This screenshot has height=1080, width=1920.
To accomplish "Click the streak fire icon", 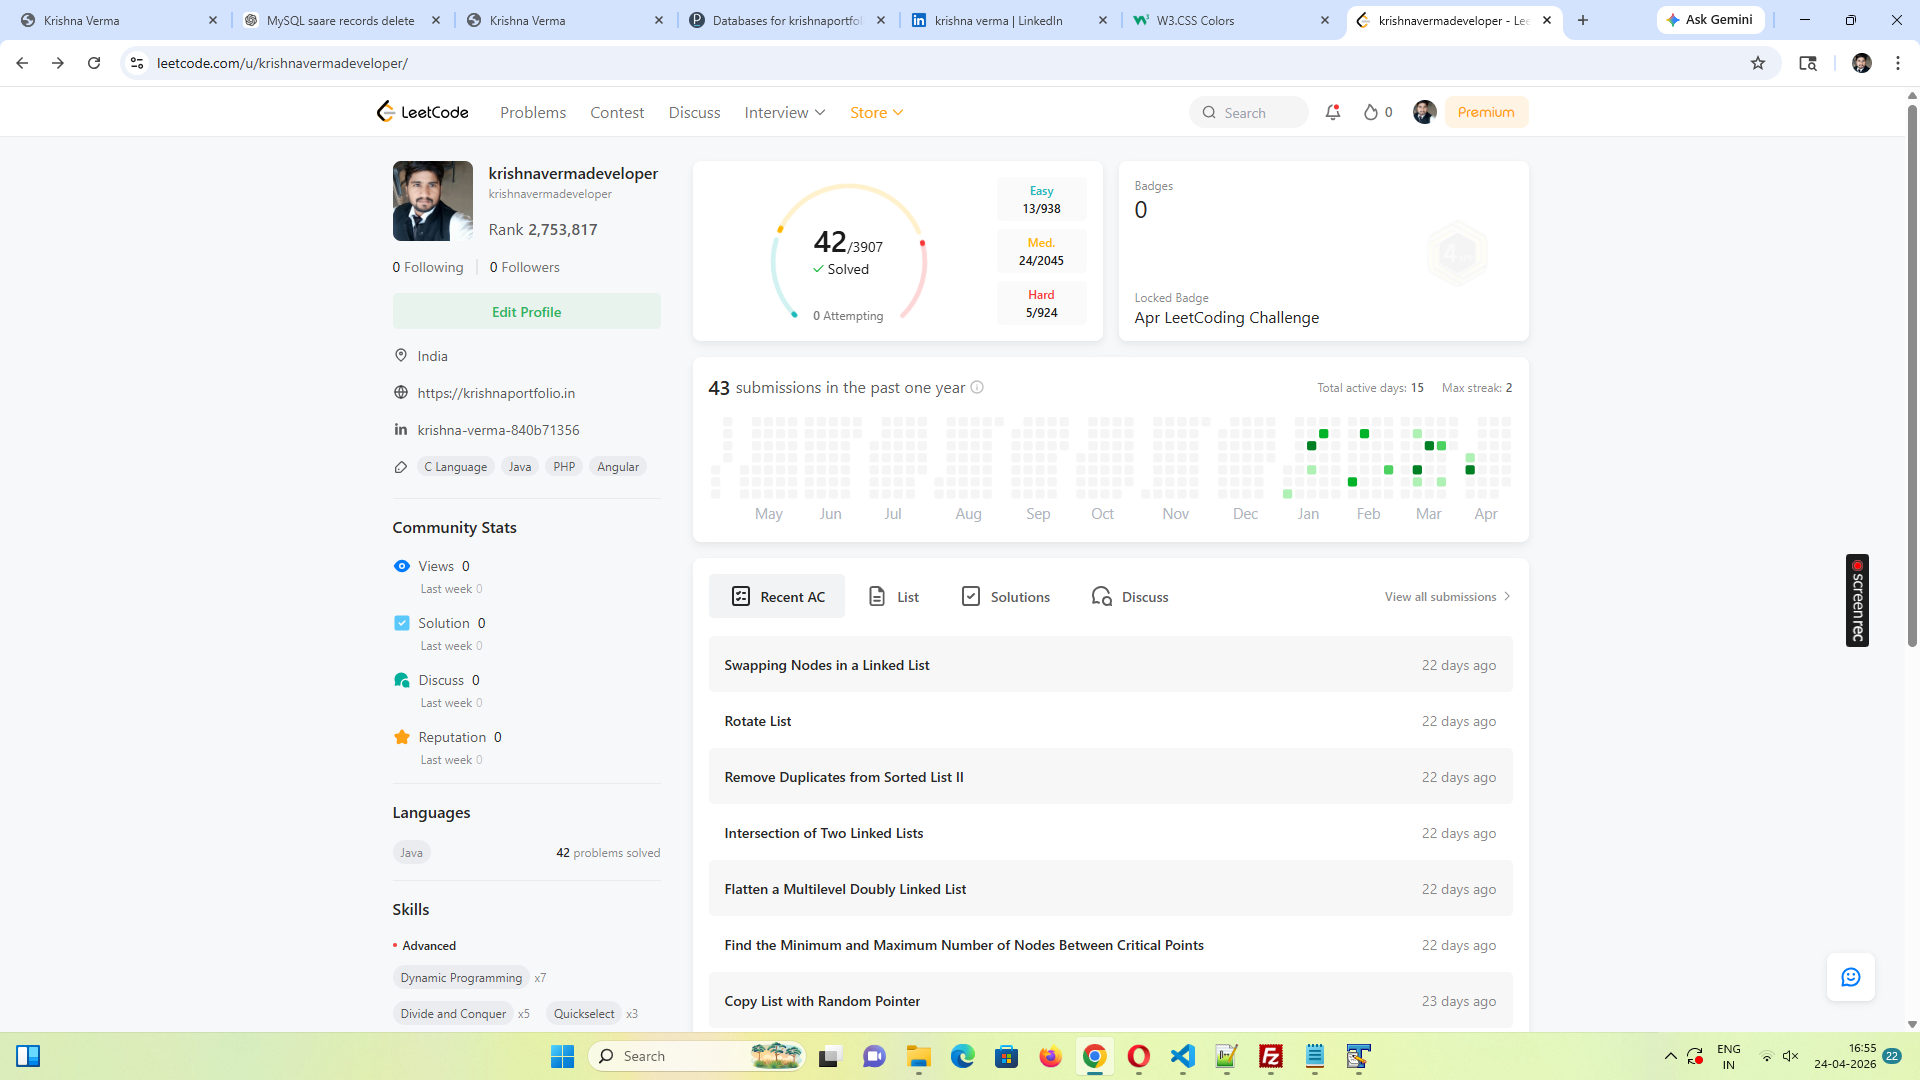I will point(1371,113).
